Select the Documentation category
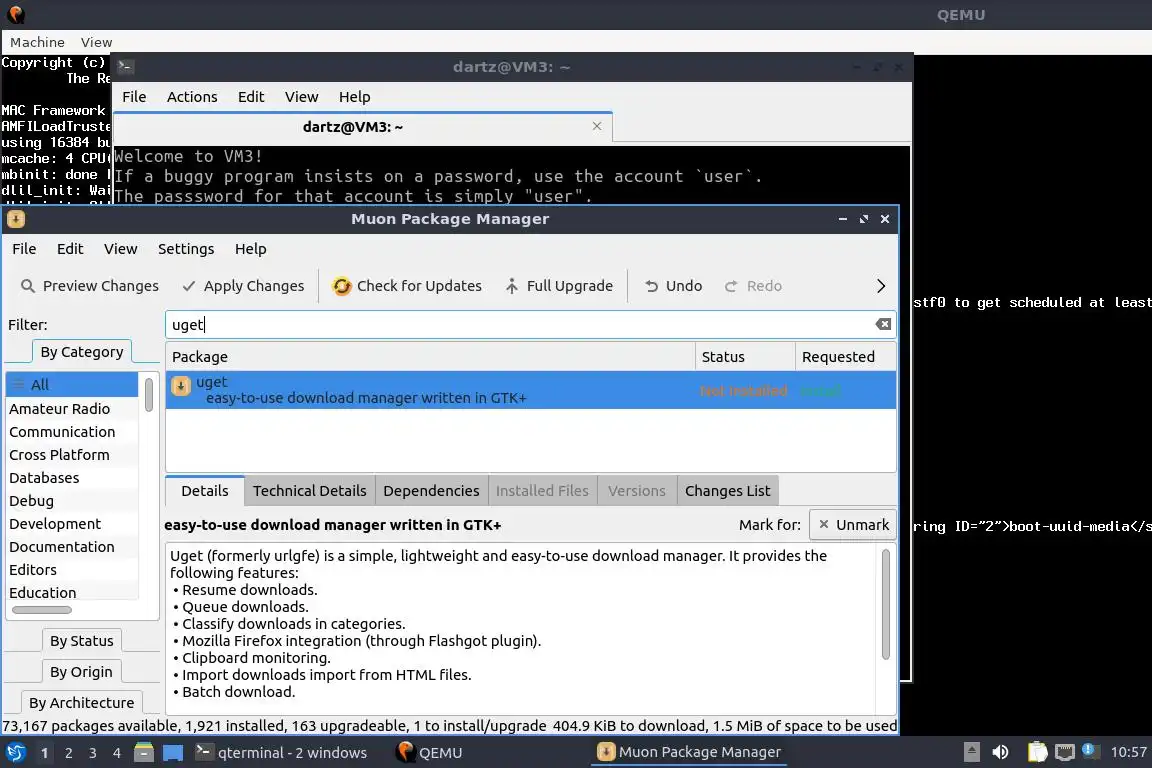 pos(72,547)
